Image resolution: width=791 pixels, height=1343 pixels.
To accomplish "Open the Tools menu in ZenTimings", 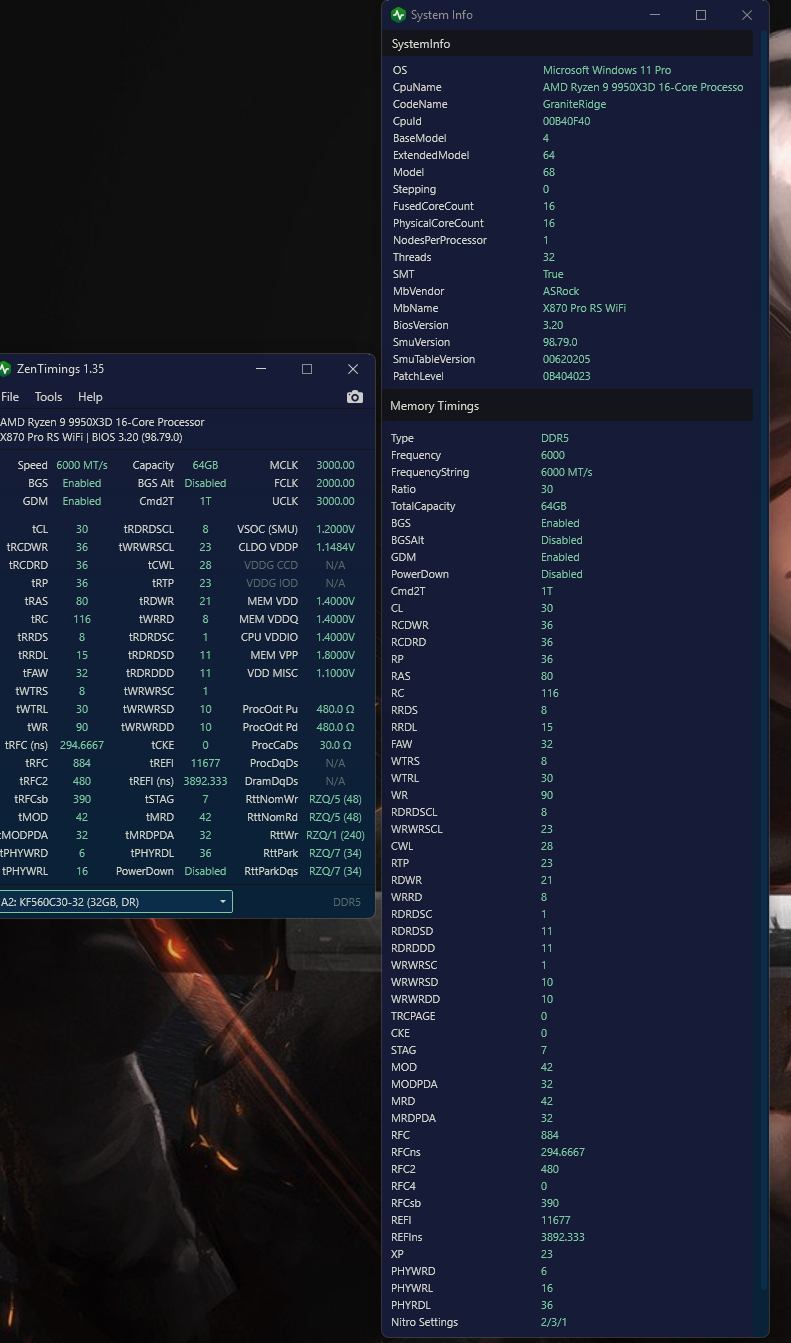I will (48, 397).
